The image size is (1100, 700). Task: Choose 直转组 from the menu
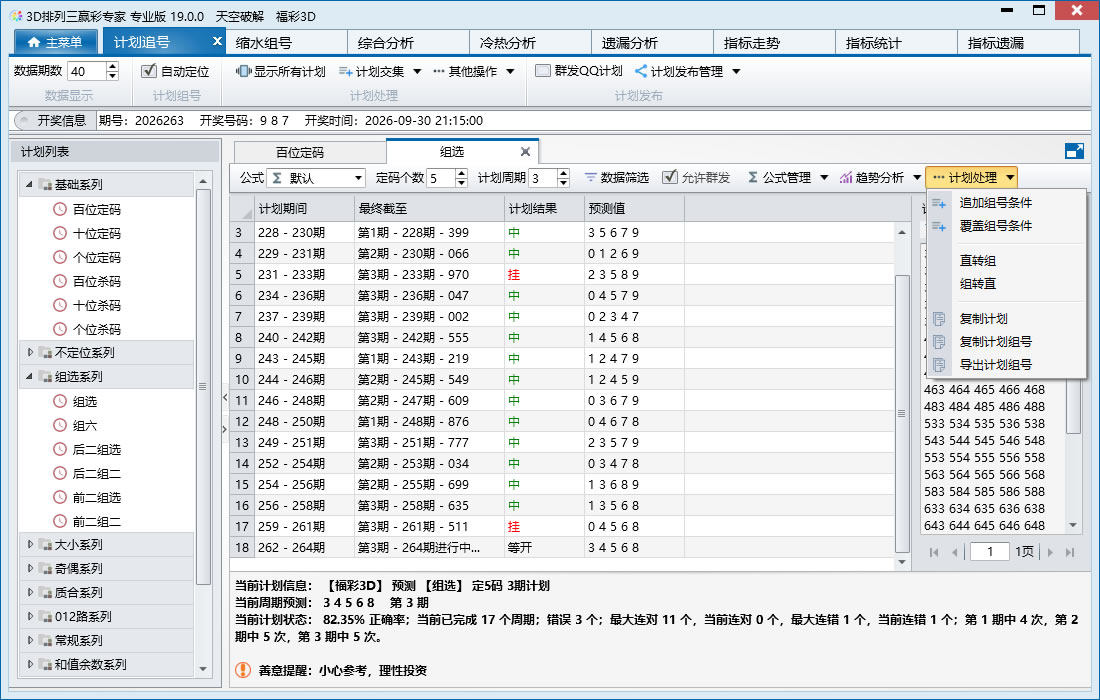pyautogui.click(x=977, y=260)
